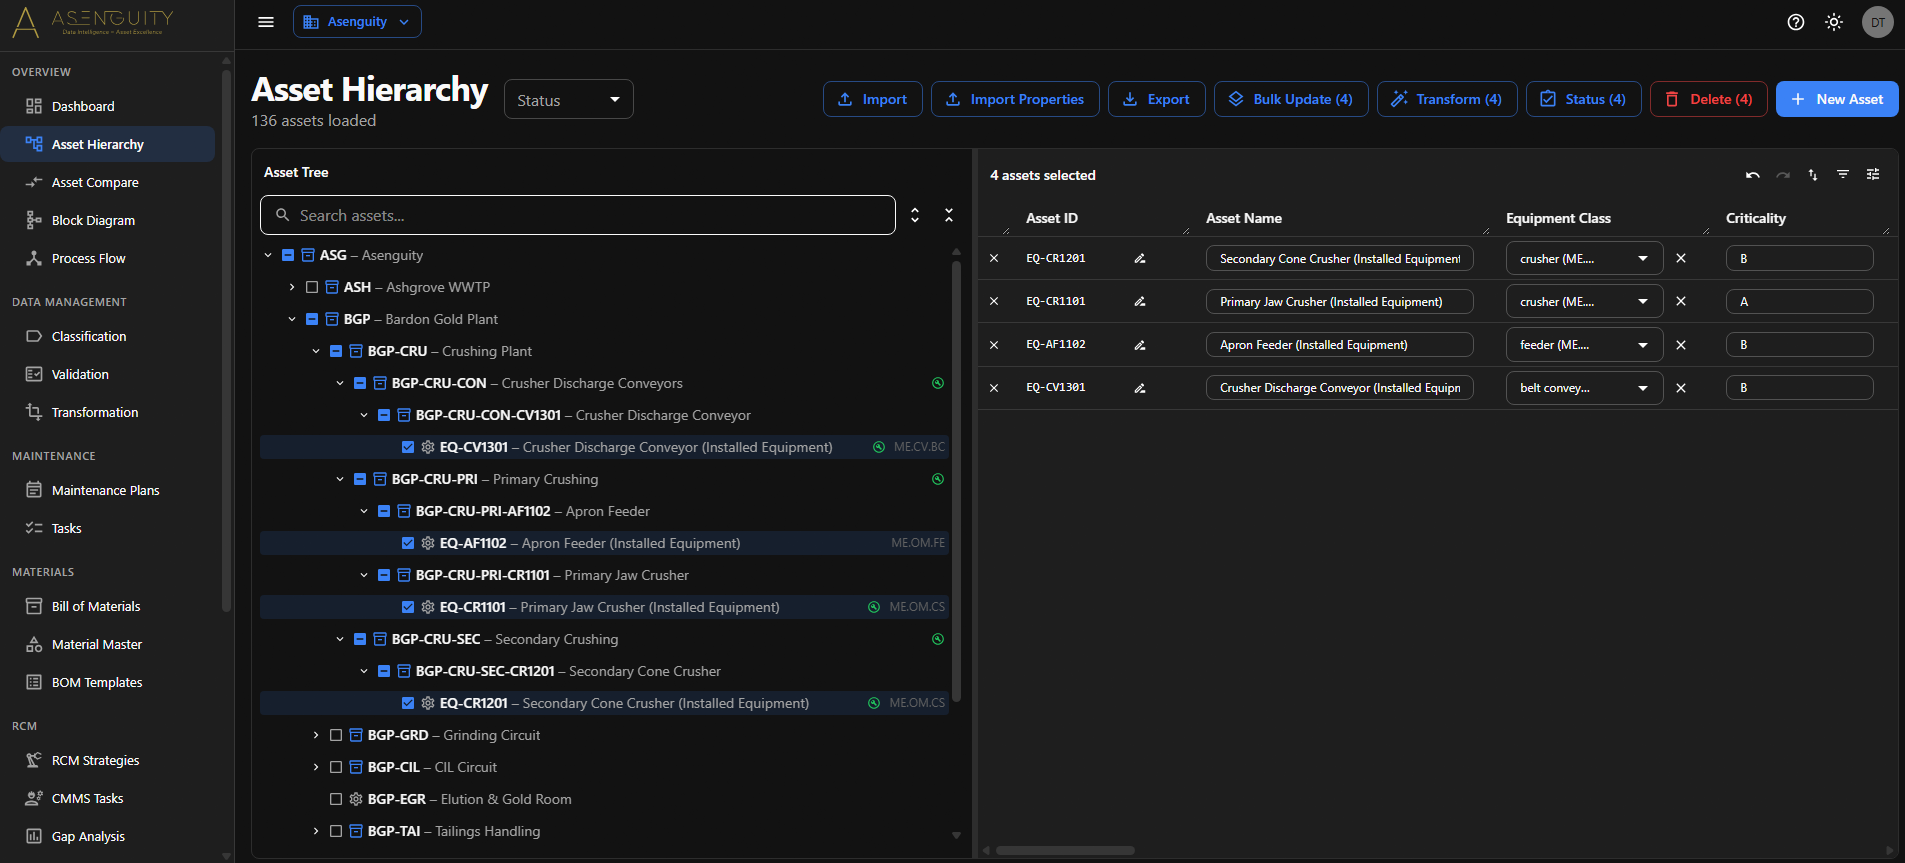Open the help question mark icon

coord(1796,22)
